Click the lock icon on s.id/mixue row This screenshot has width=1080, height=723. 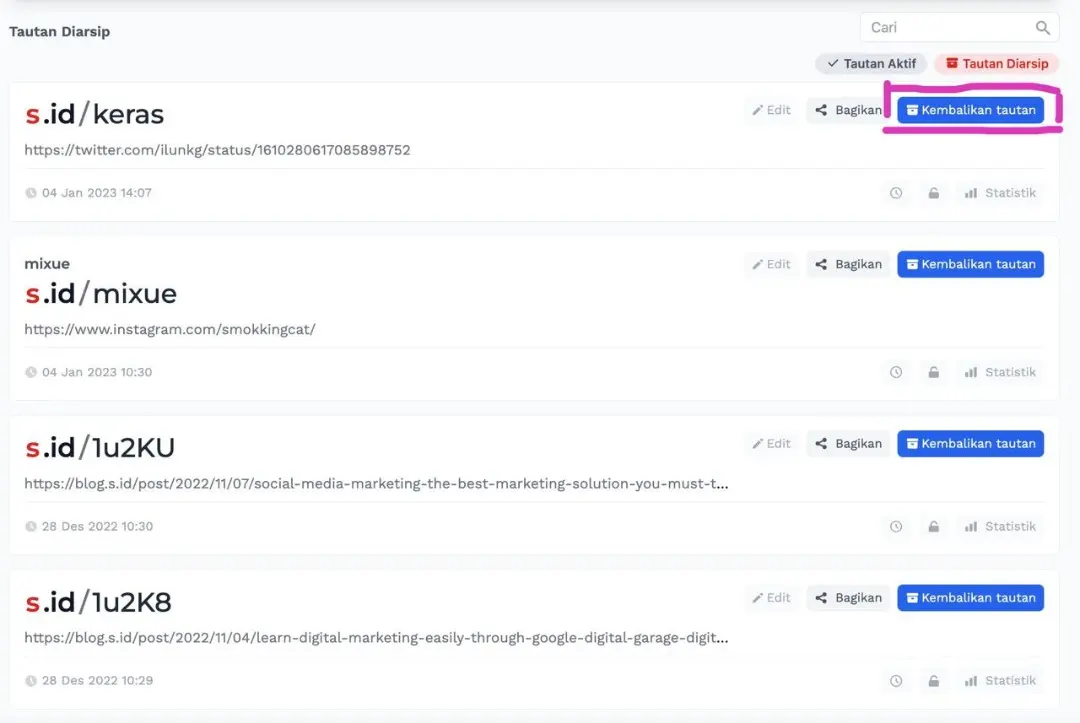tap(934, 372)
